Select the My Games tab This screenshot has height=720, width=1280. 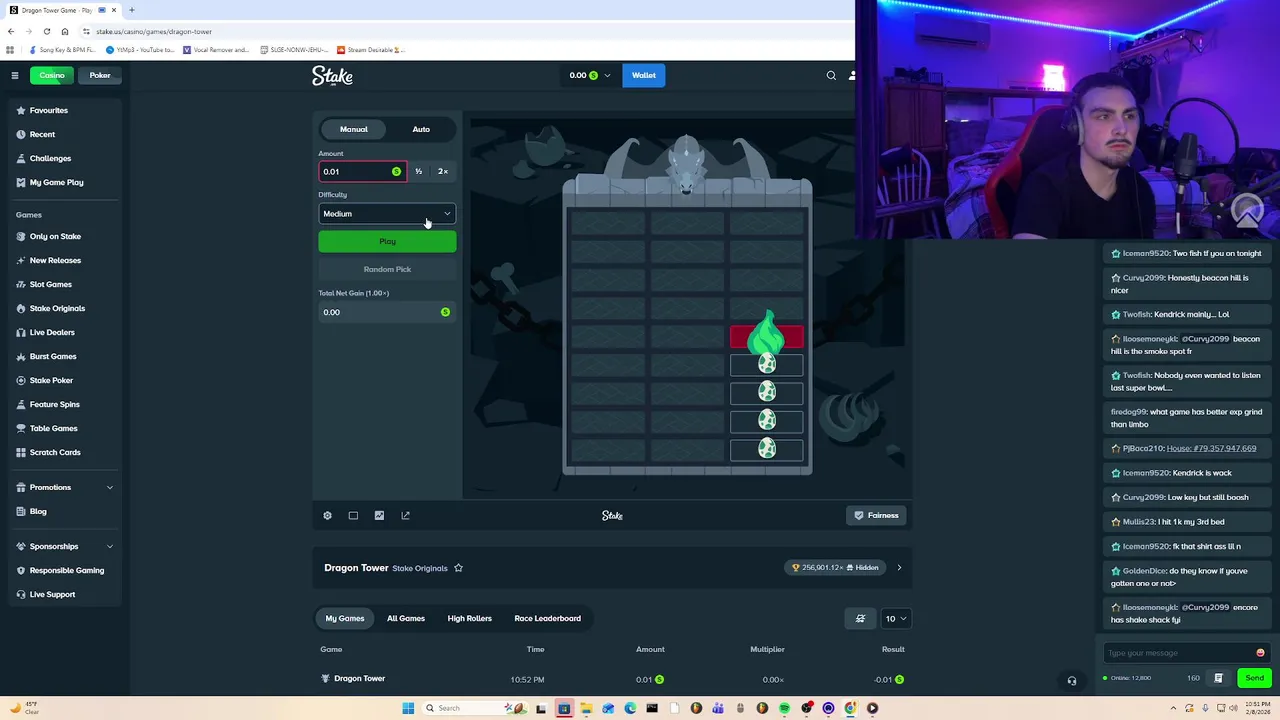[x=345, y=618]
